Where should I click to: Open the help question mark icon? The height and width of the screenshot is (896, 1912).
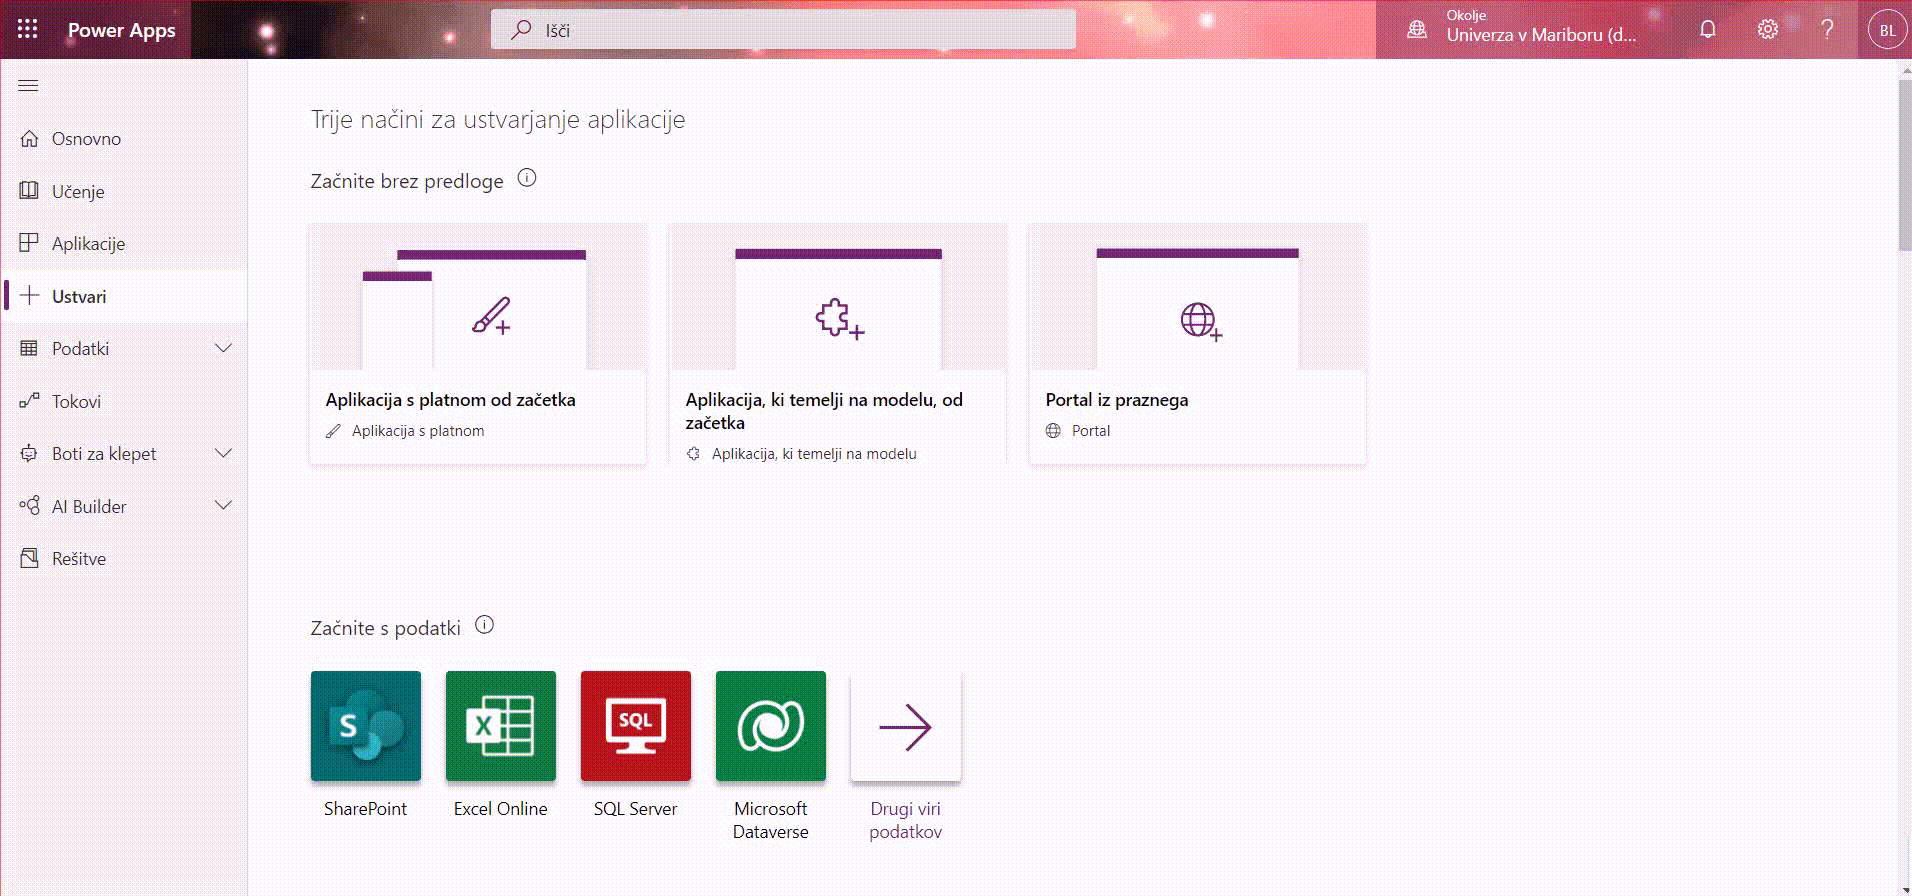(1827, 29)
